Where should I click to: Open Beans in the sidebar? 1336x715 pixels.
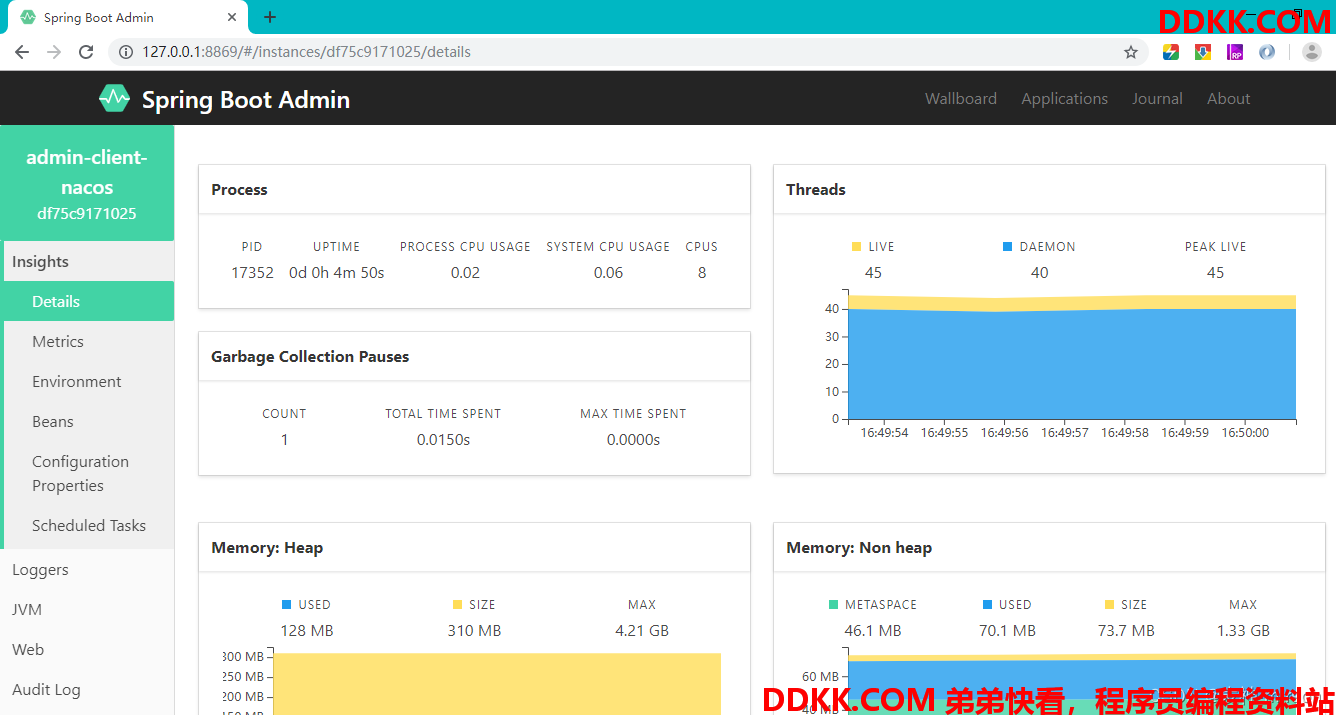89,421
